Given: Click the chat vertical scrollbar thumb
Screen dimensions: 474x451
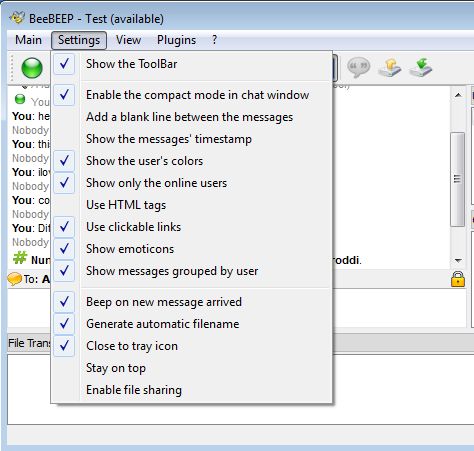Looking at the screenshot, I should [457, 179].
